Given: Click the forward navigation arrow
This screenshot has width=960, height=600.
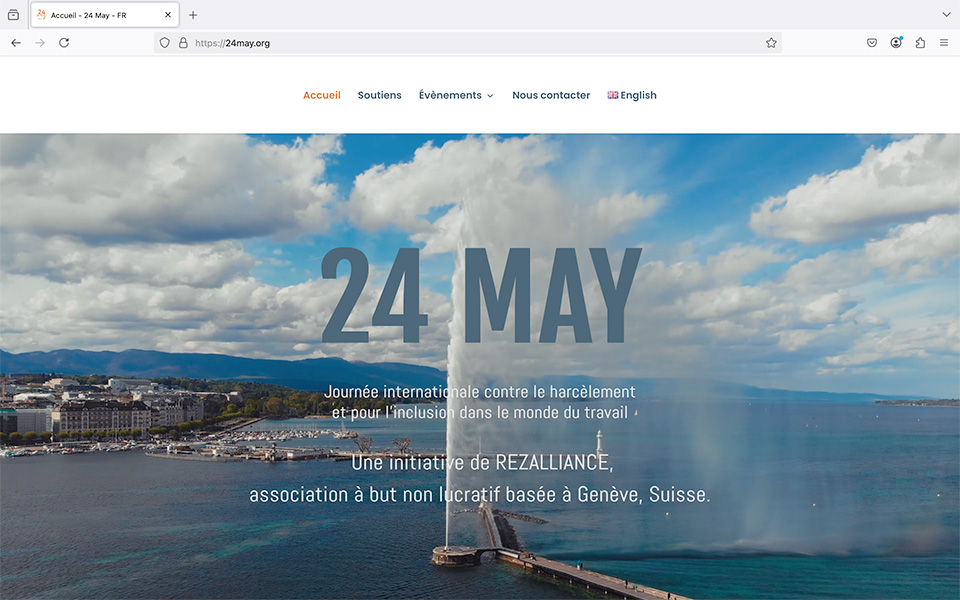Looking at the screenshot, I should point(40,43).
